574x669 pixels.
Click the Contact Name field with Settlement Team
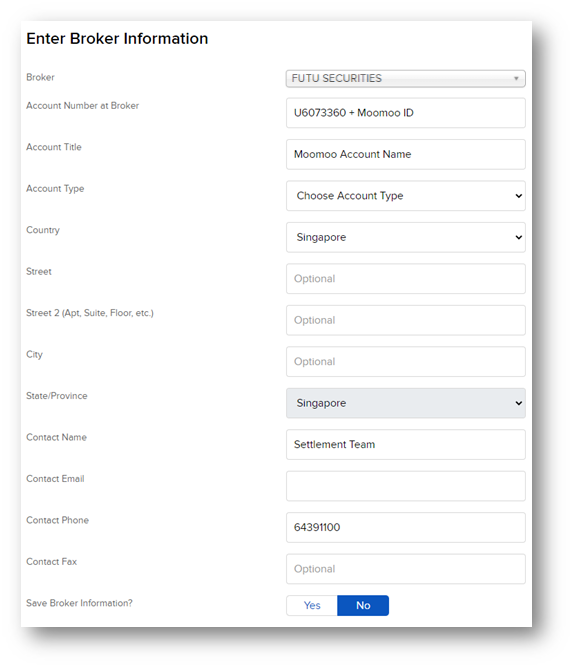[405, 445]
